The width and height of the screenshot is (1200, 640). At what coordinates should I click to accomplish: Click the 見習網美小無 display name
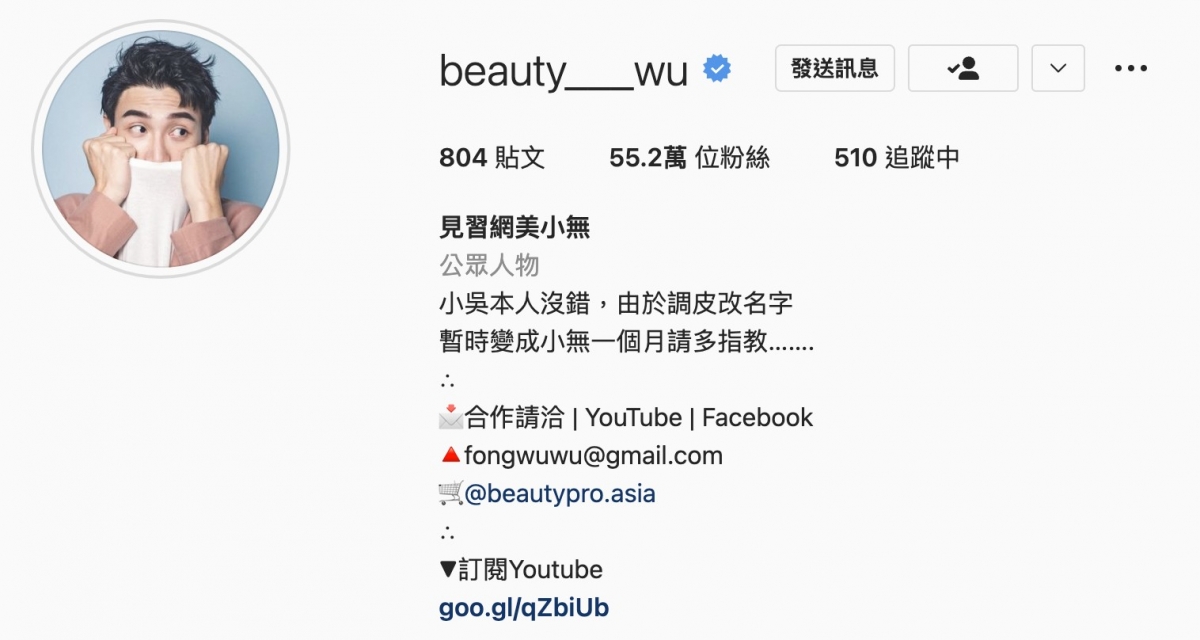[515, 228]
